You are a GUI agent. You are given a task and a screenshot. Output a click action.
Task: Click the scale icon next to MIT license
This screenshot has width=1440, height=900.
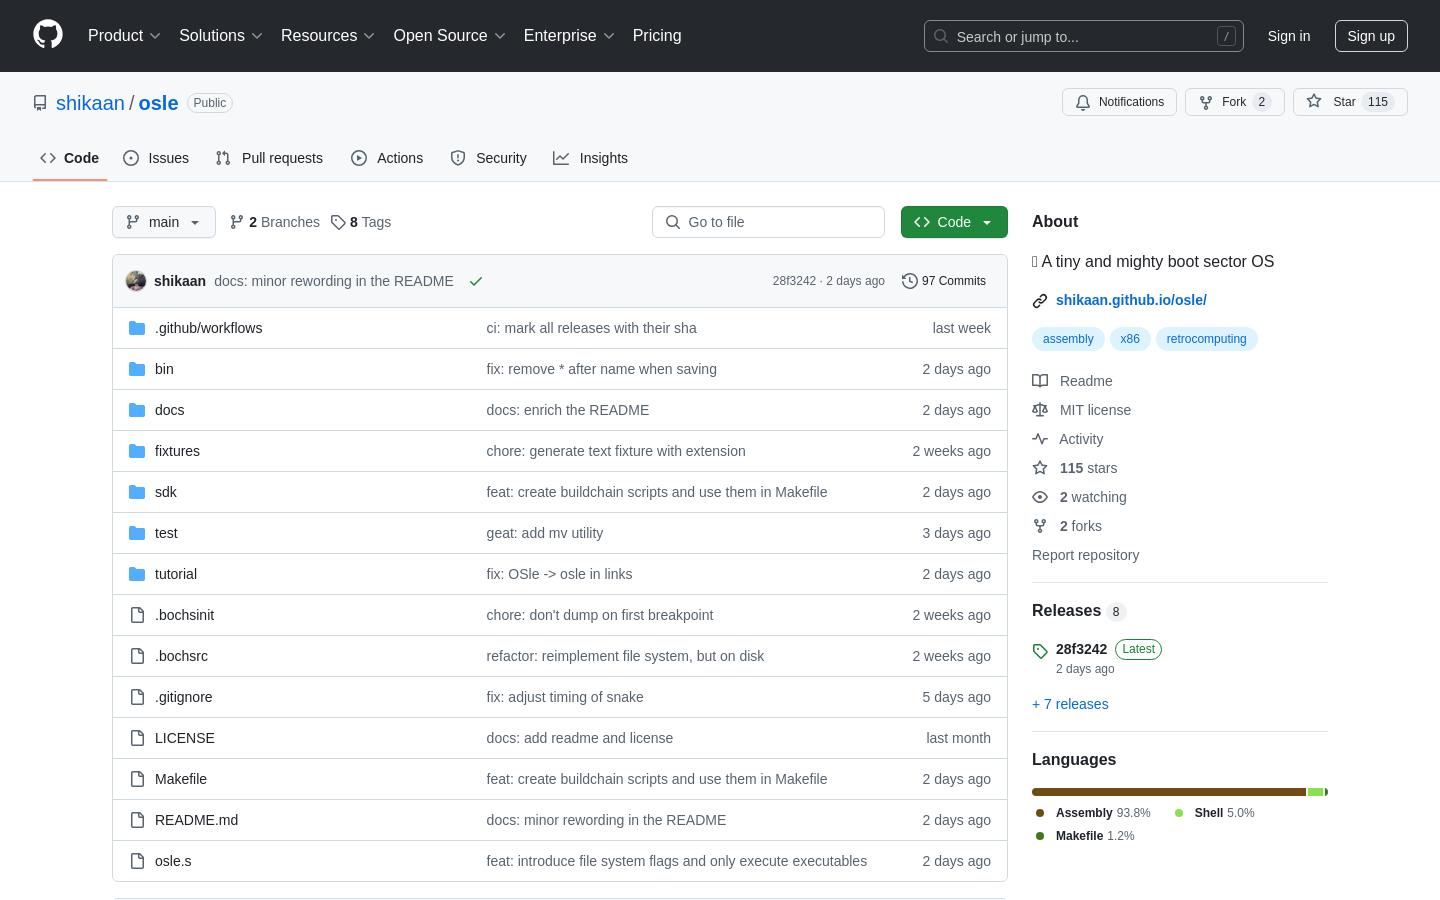[1040, 410]
